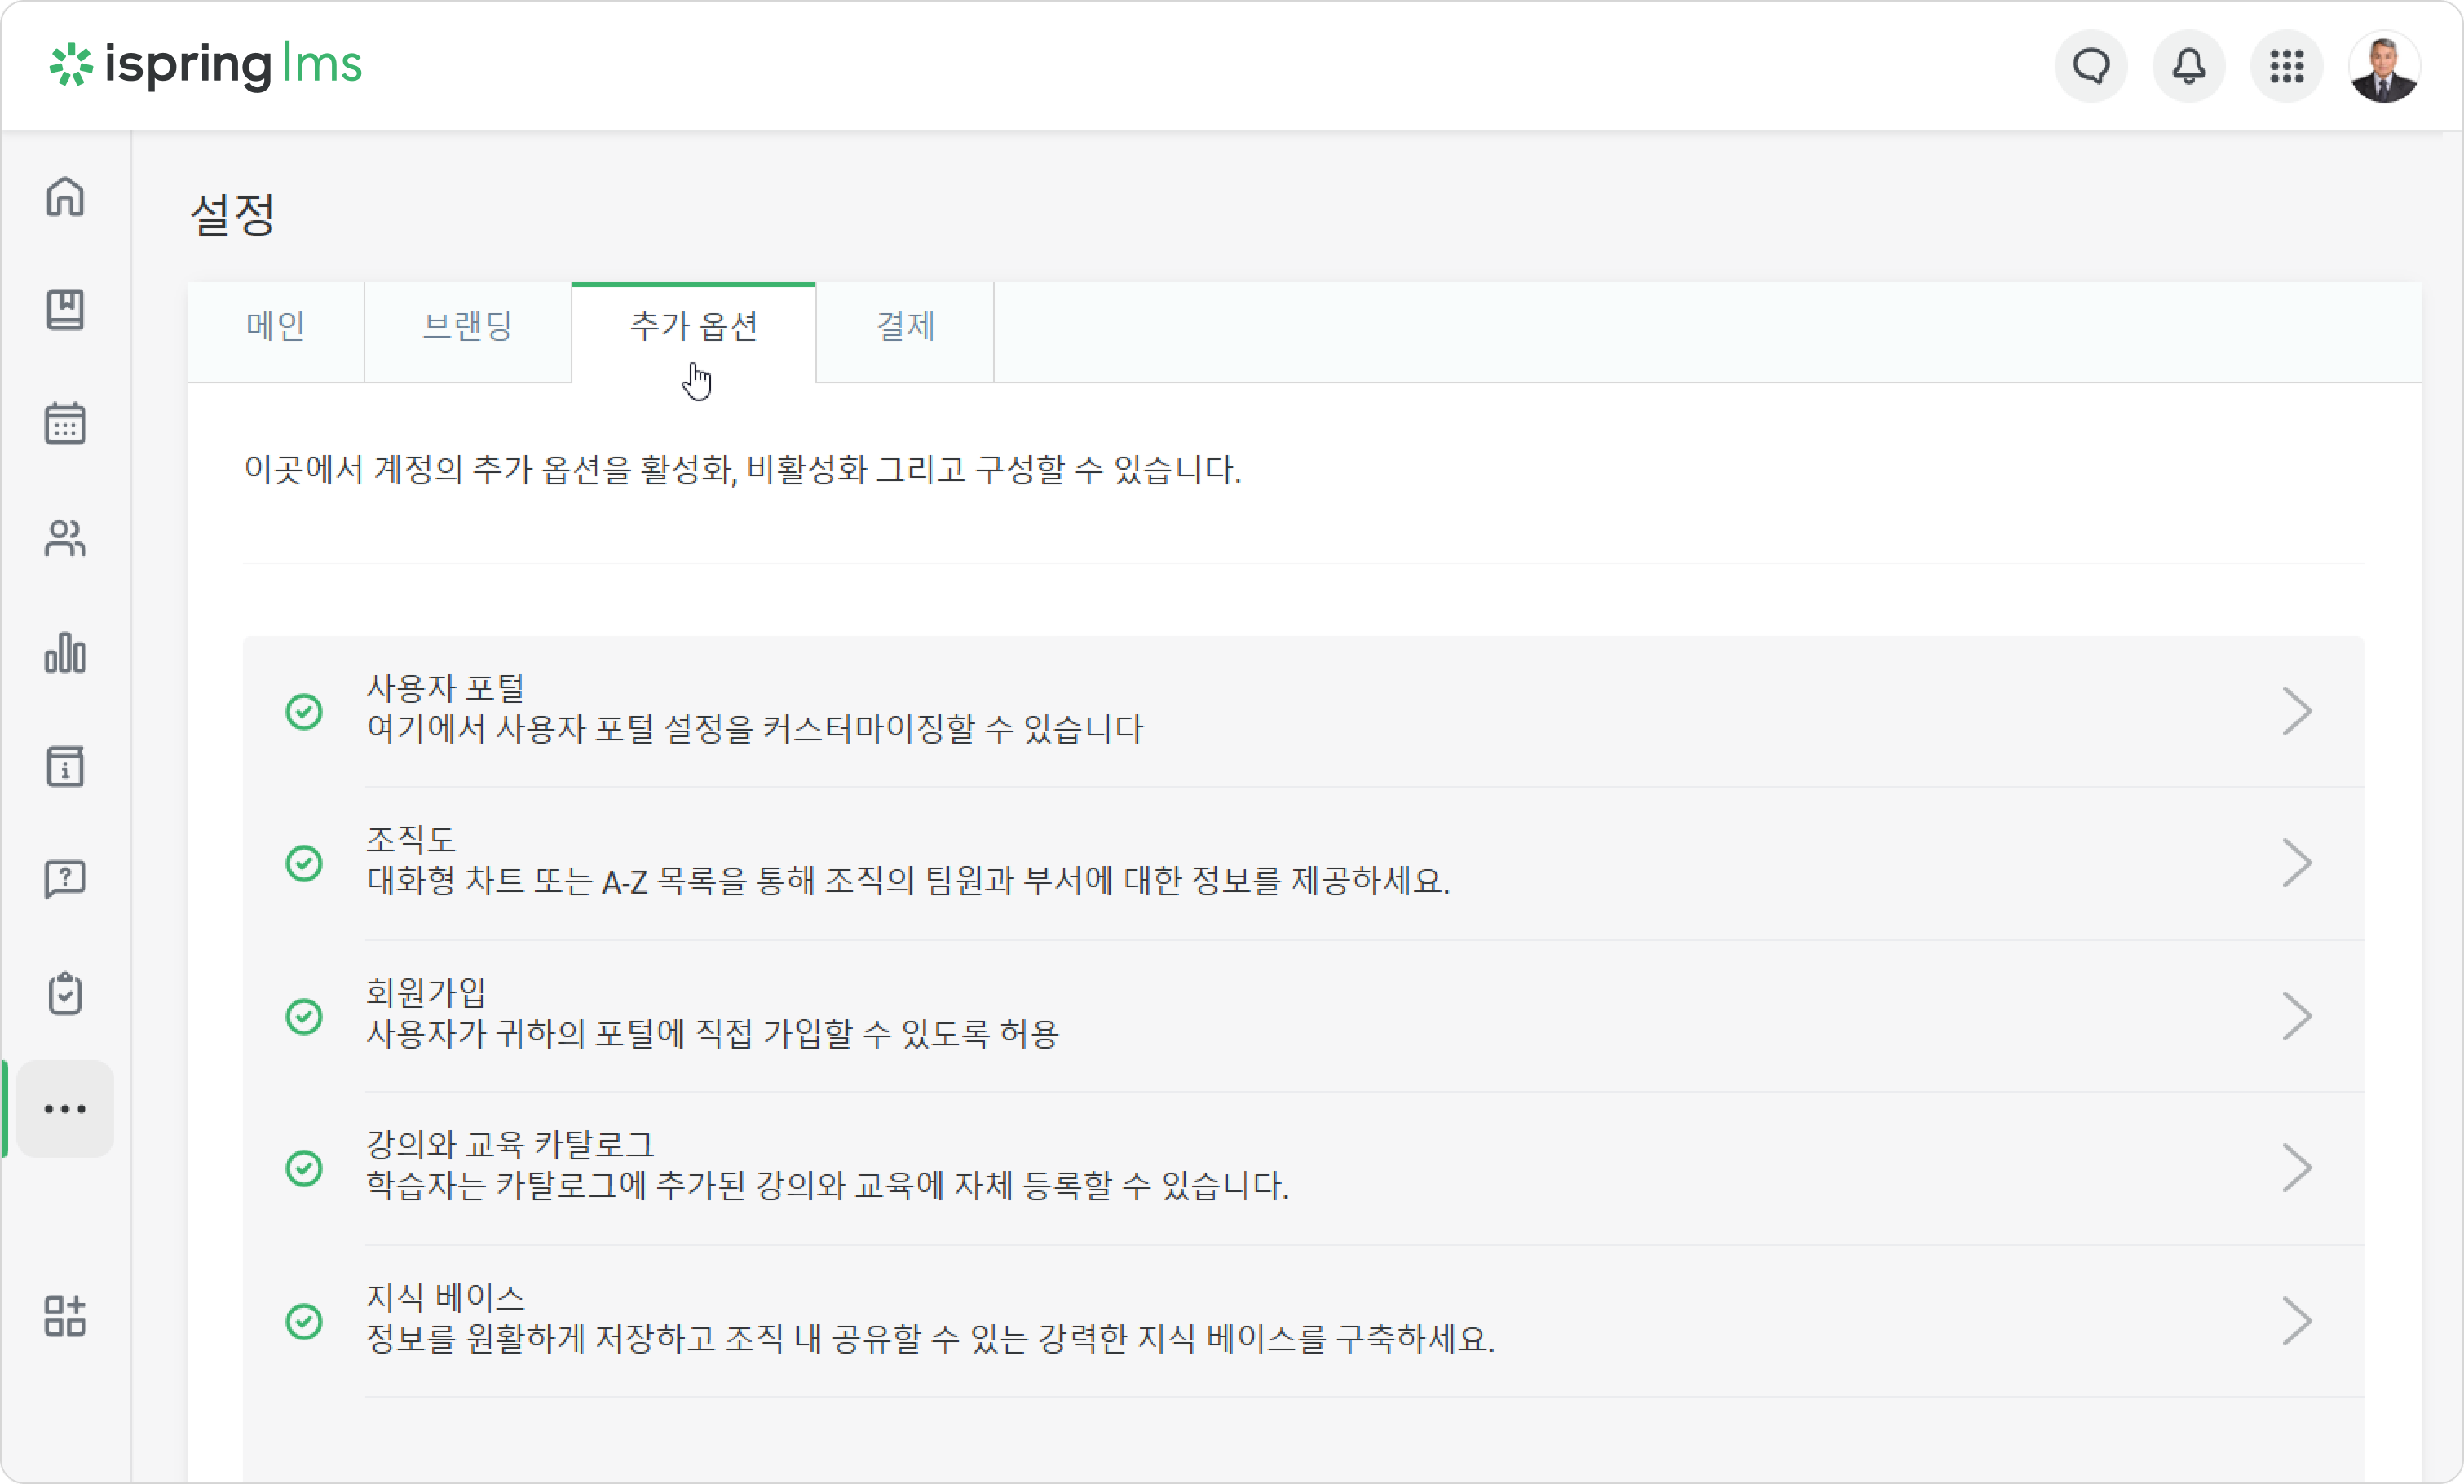The image size is (2464, 1484).
Task: Open the clipboard check icon in the sidebar
Action: pos(65,994)
